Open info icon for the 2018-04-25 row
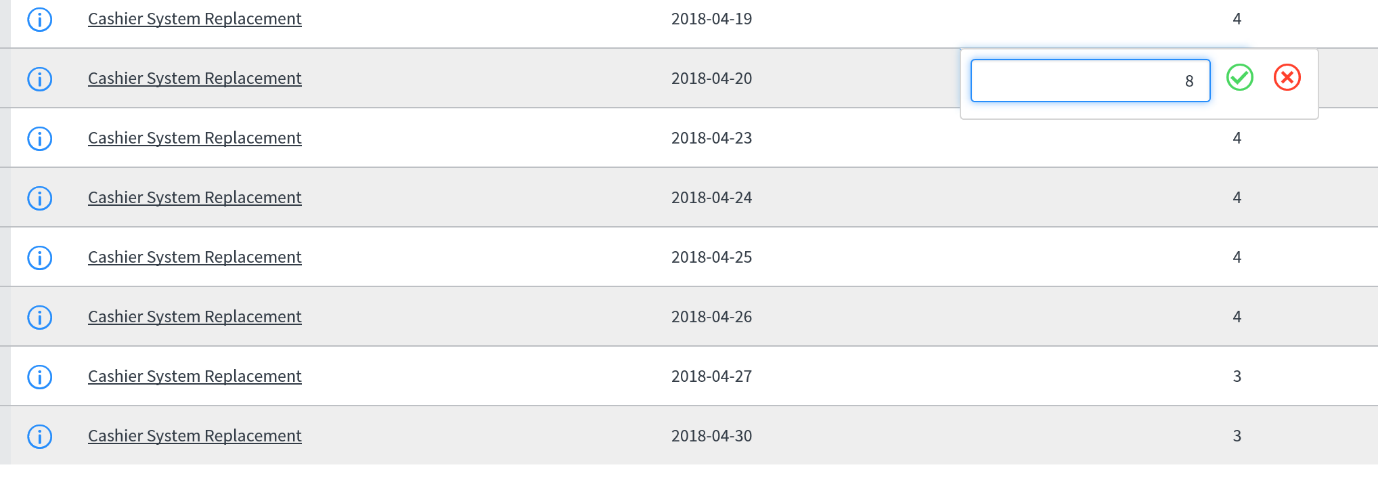This screenshot has width=1378, height=478. 39,257
